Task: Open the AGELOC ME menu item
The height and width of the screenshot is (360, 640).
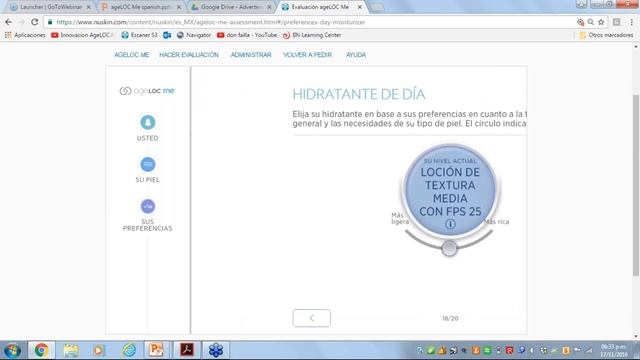Action: [131, 55]
